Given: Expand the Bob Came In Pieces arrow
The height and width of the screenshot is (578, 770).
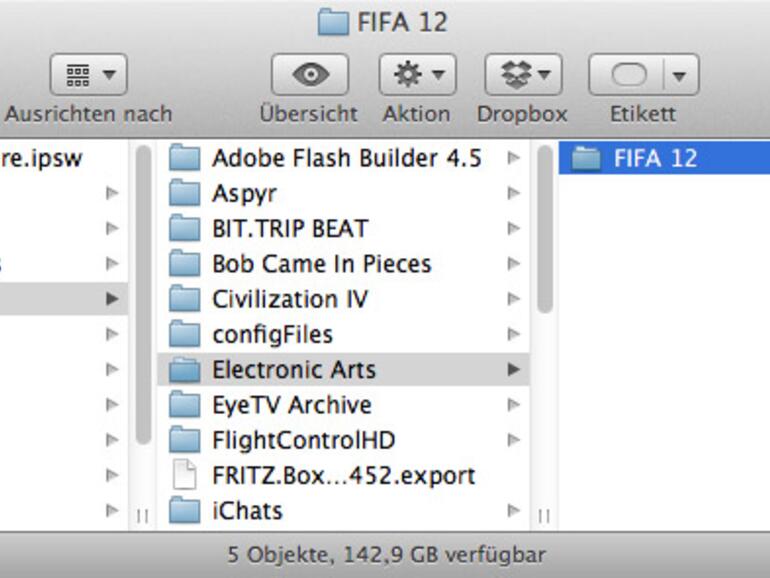Looking at the screenshot, I should tap(513, 264).
